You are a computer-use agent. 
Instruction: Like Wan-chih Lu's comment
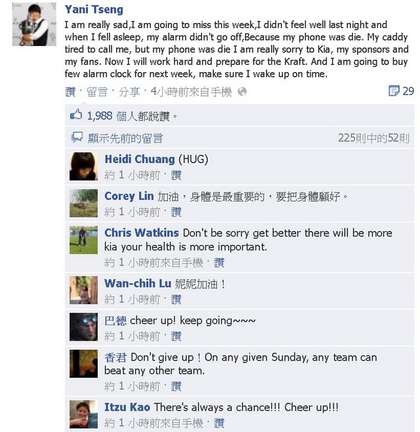(176, 299)
